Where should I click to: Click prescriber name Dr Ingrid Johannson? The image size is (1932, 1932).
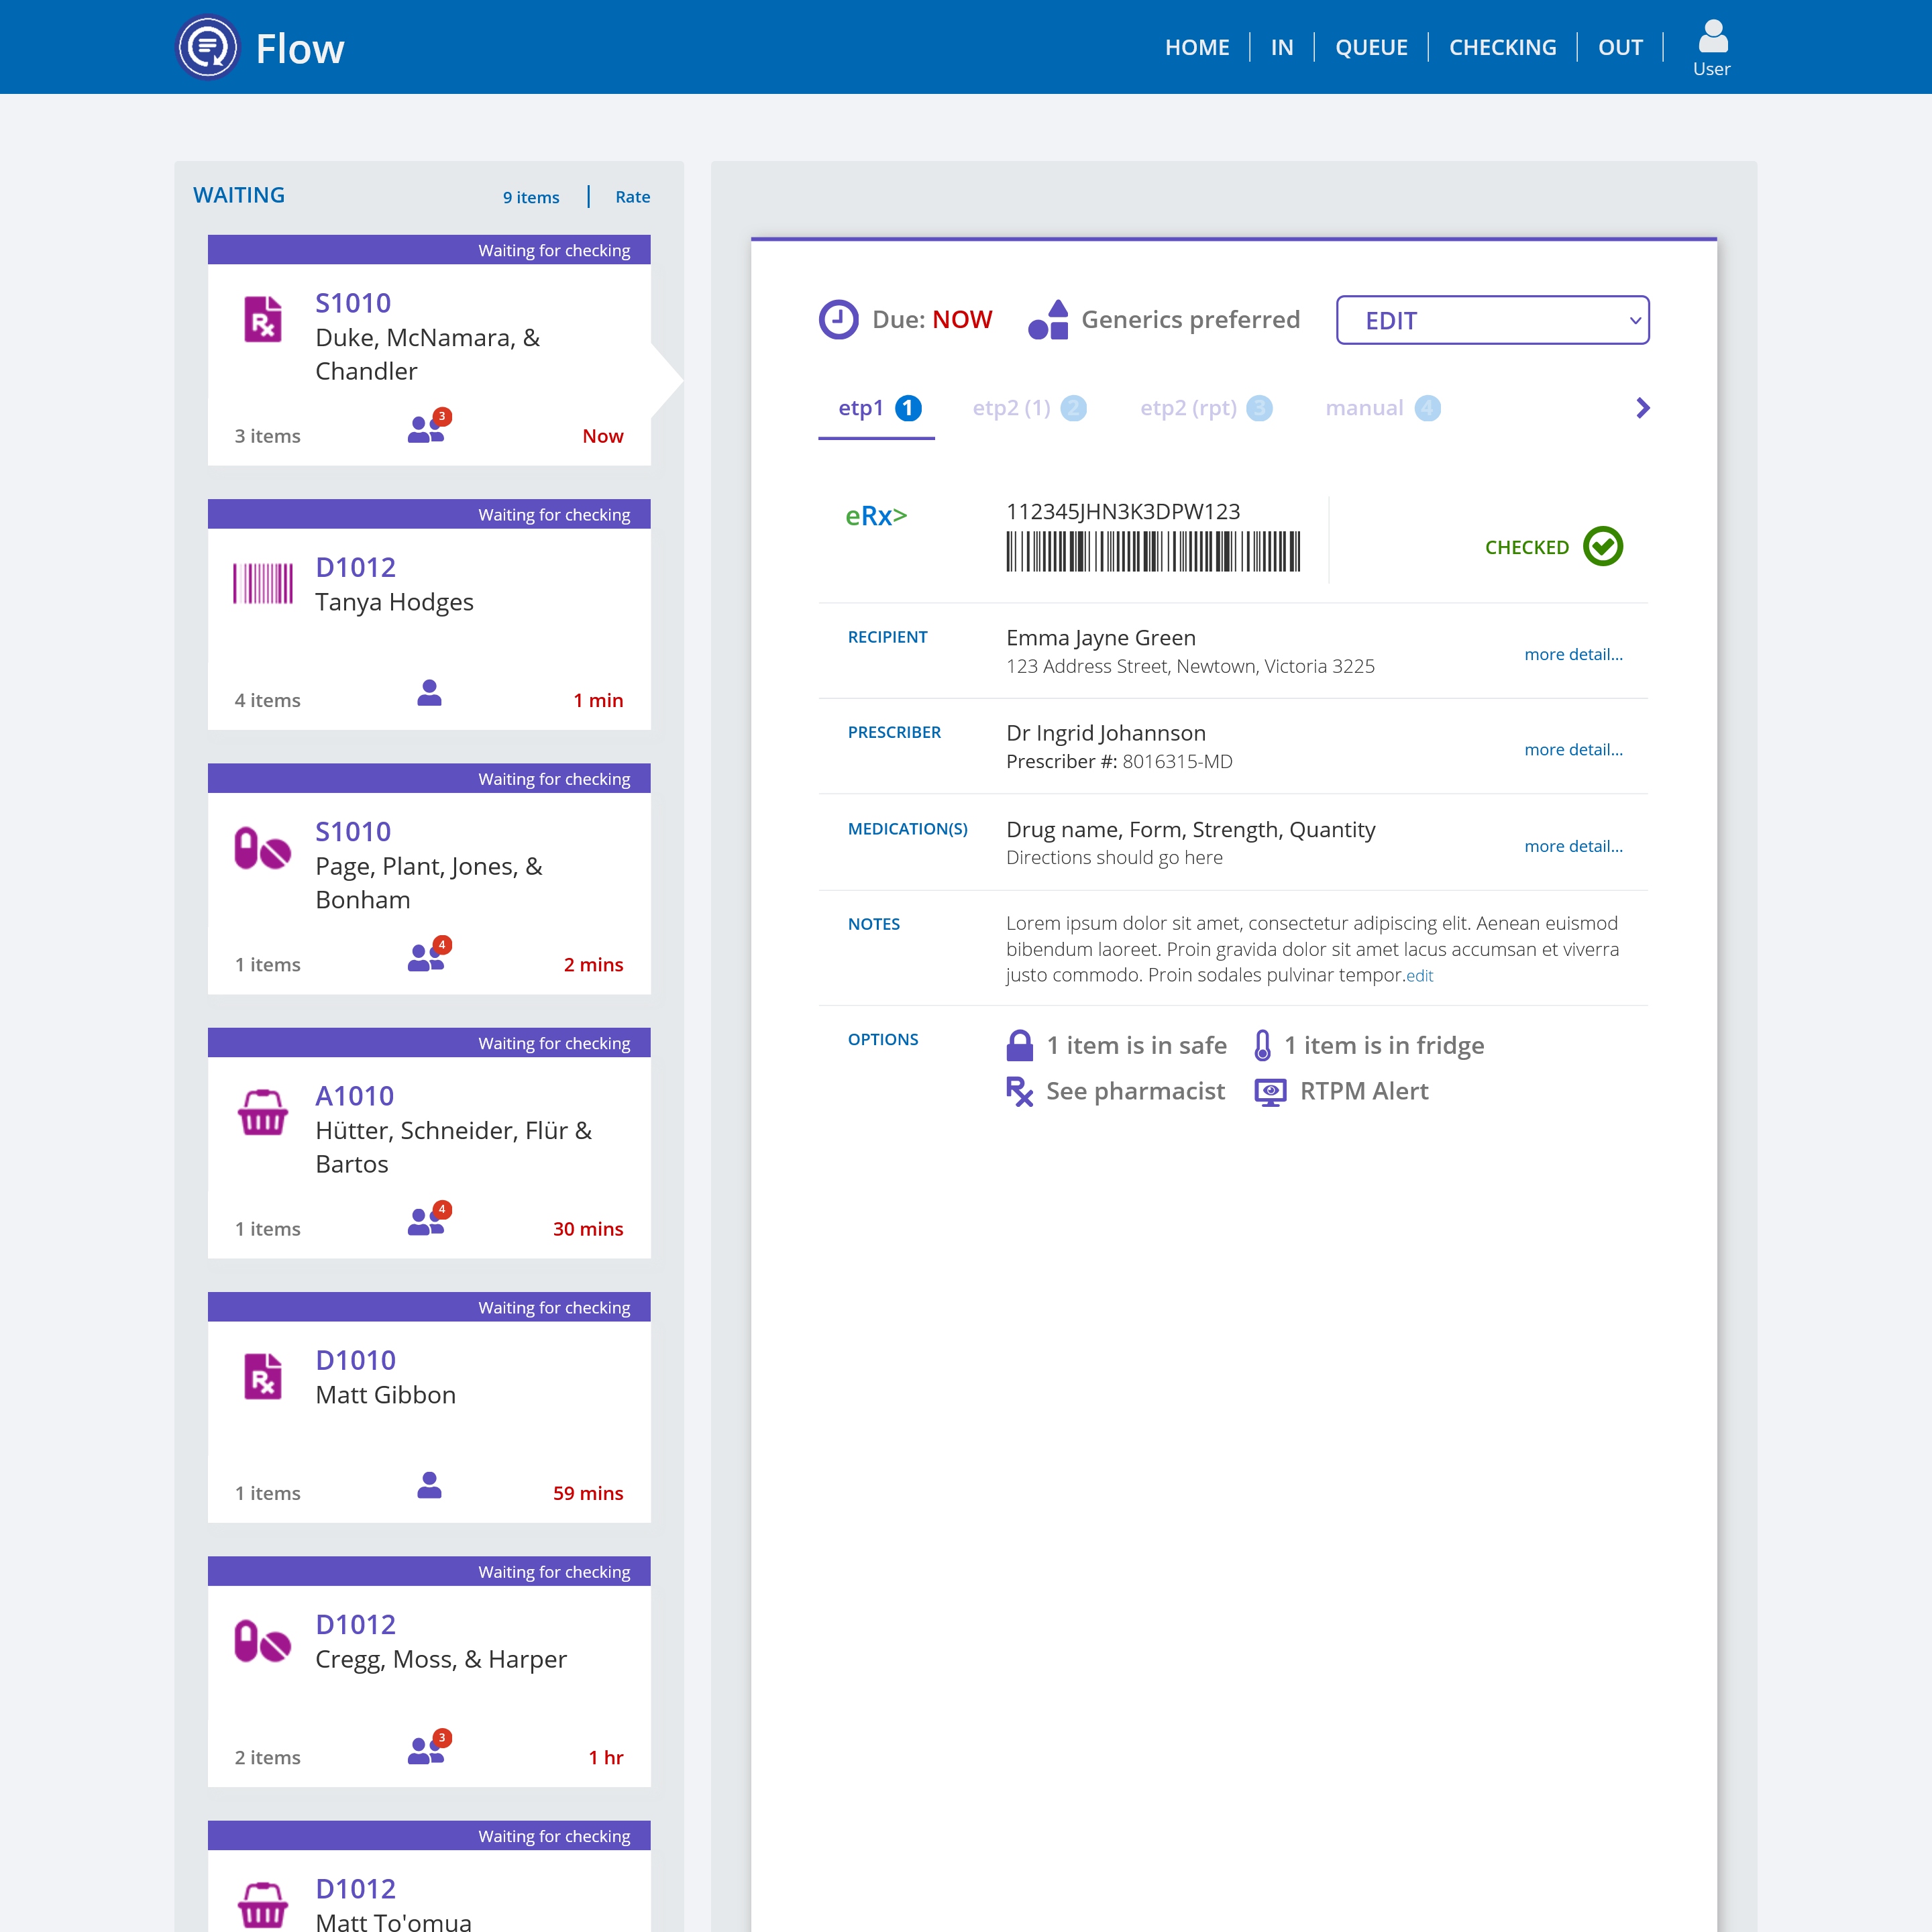1106,733
